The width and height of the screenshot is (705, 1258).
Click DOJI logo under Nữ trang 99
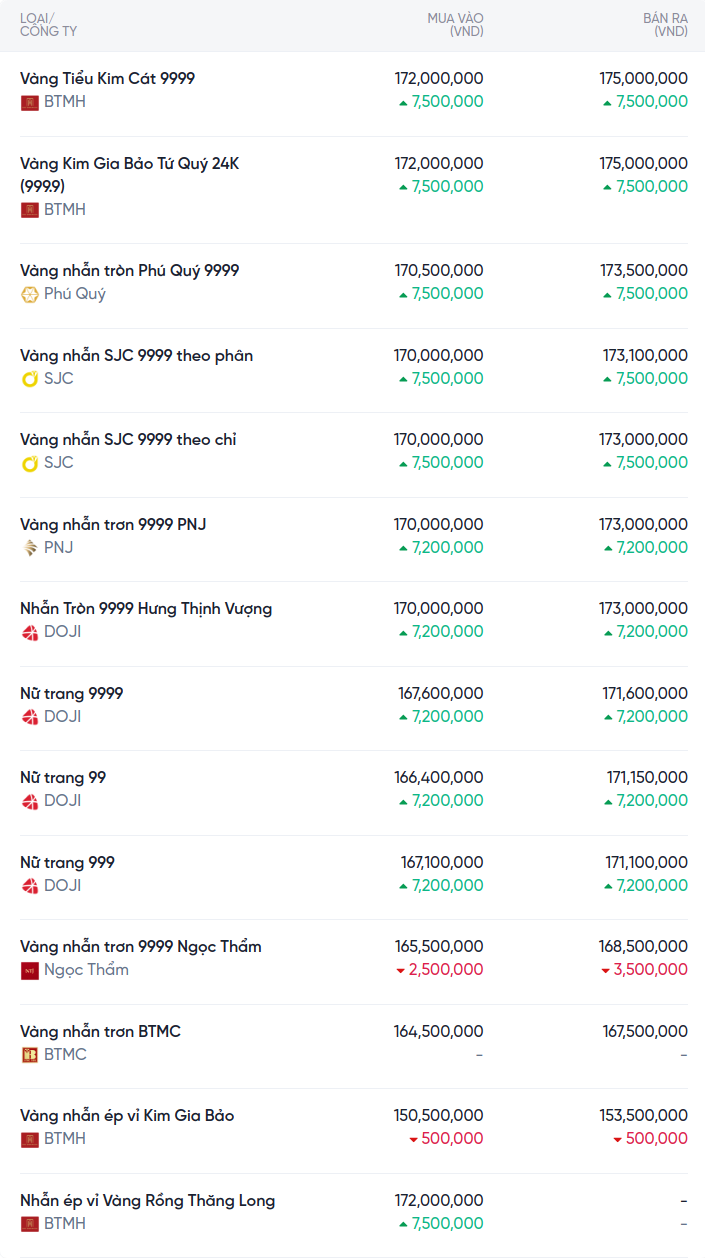pyautogui.click(x=30, y=801)
